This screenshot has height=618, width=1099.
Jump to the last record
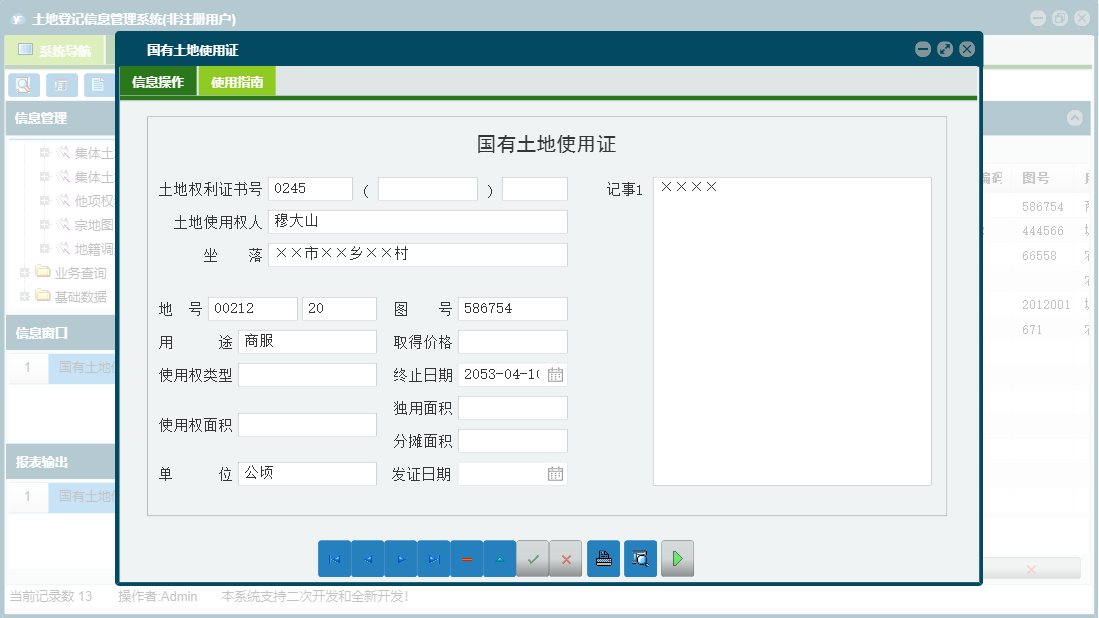pos(434,558)
